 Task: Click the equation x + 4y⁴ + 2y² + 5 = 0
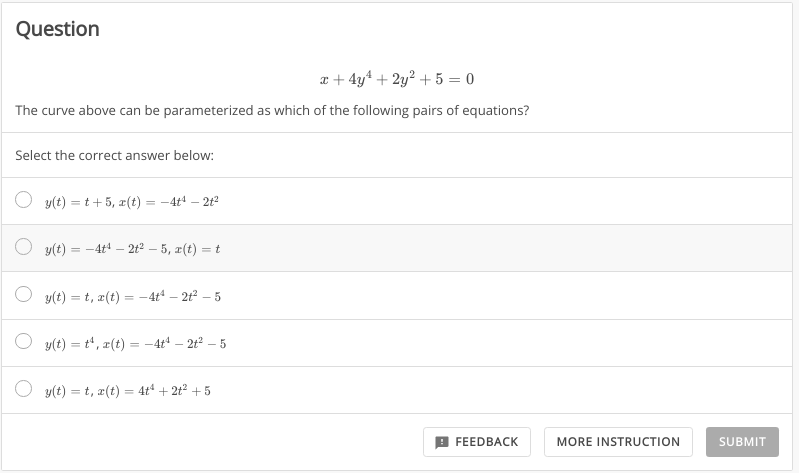click(x=399, y=79)
